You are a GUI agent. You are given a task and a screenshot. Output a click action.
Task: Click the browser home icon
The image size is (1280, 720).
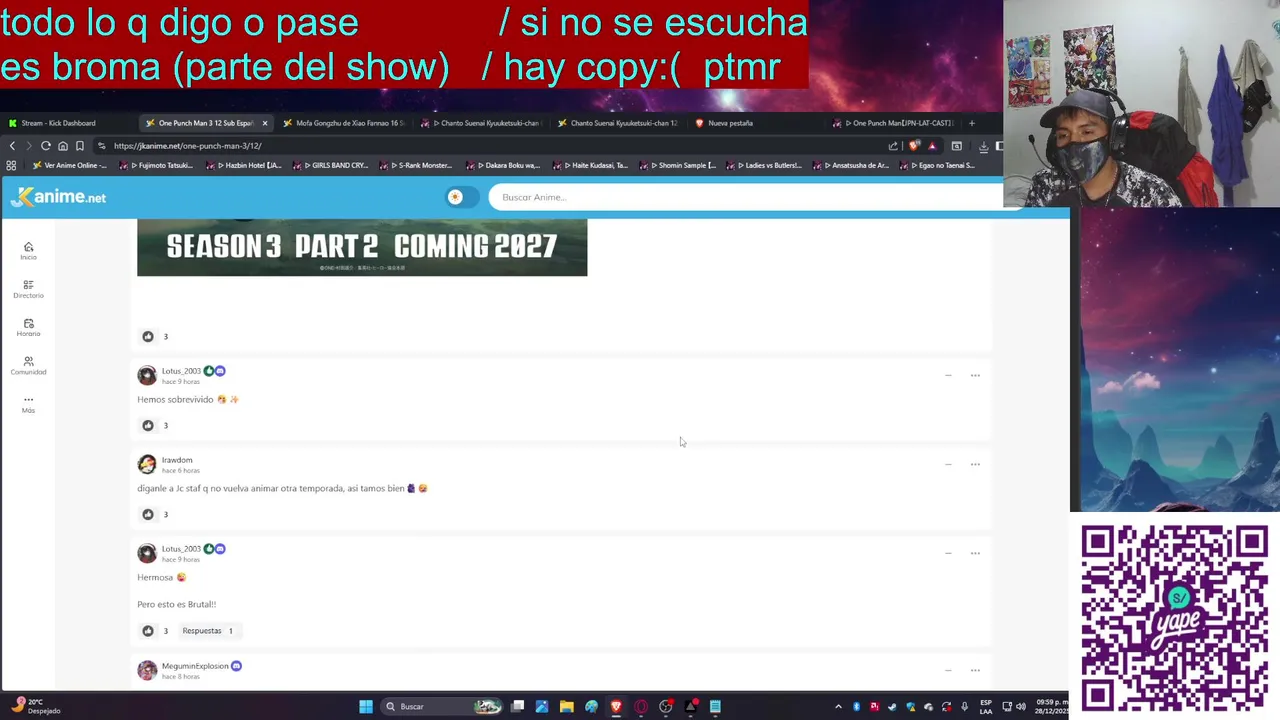(62, 146)
